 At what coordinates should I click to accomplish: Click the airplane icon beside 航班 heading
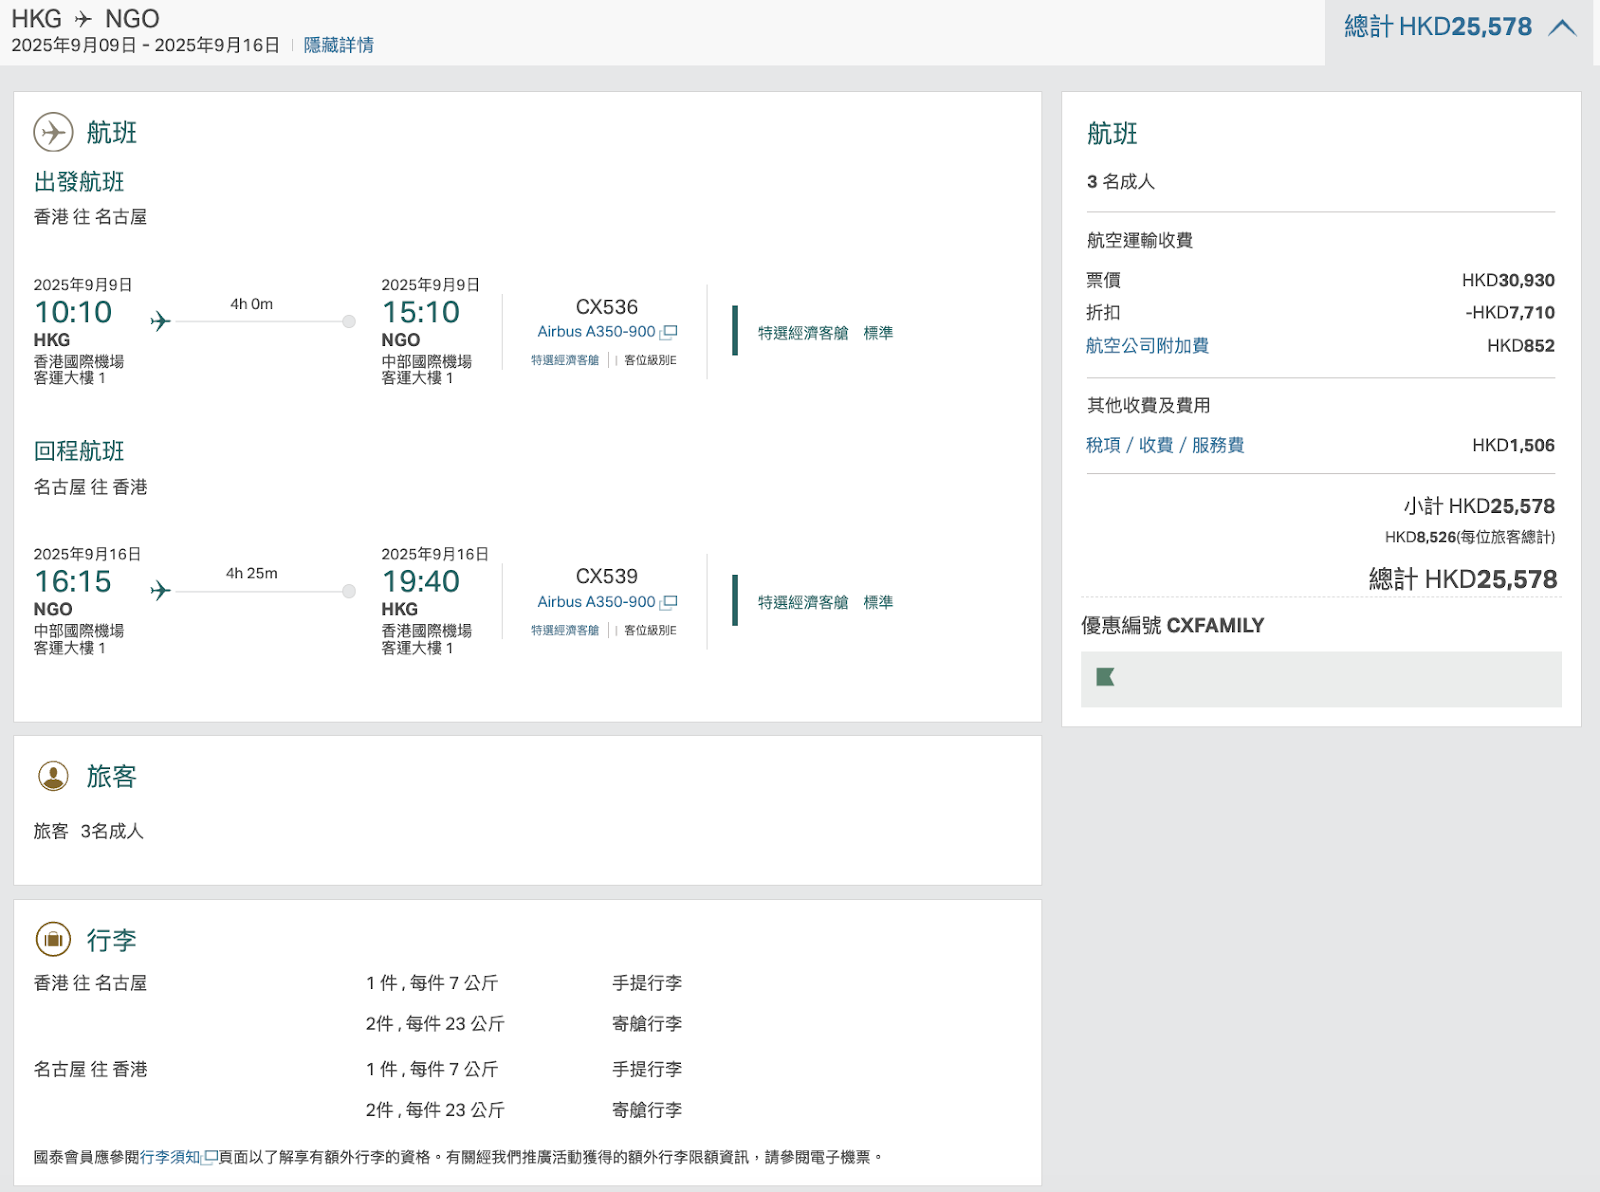click(53, 132)
